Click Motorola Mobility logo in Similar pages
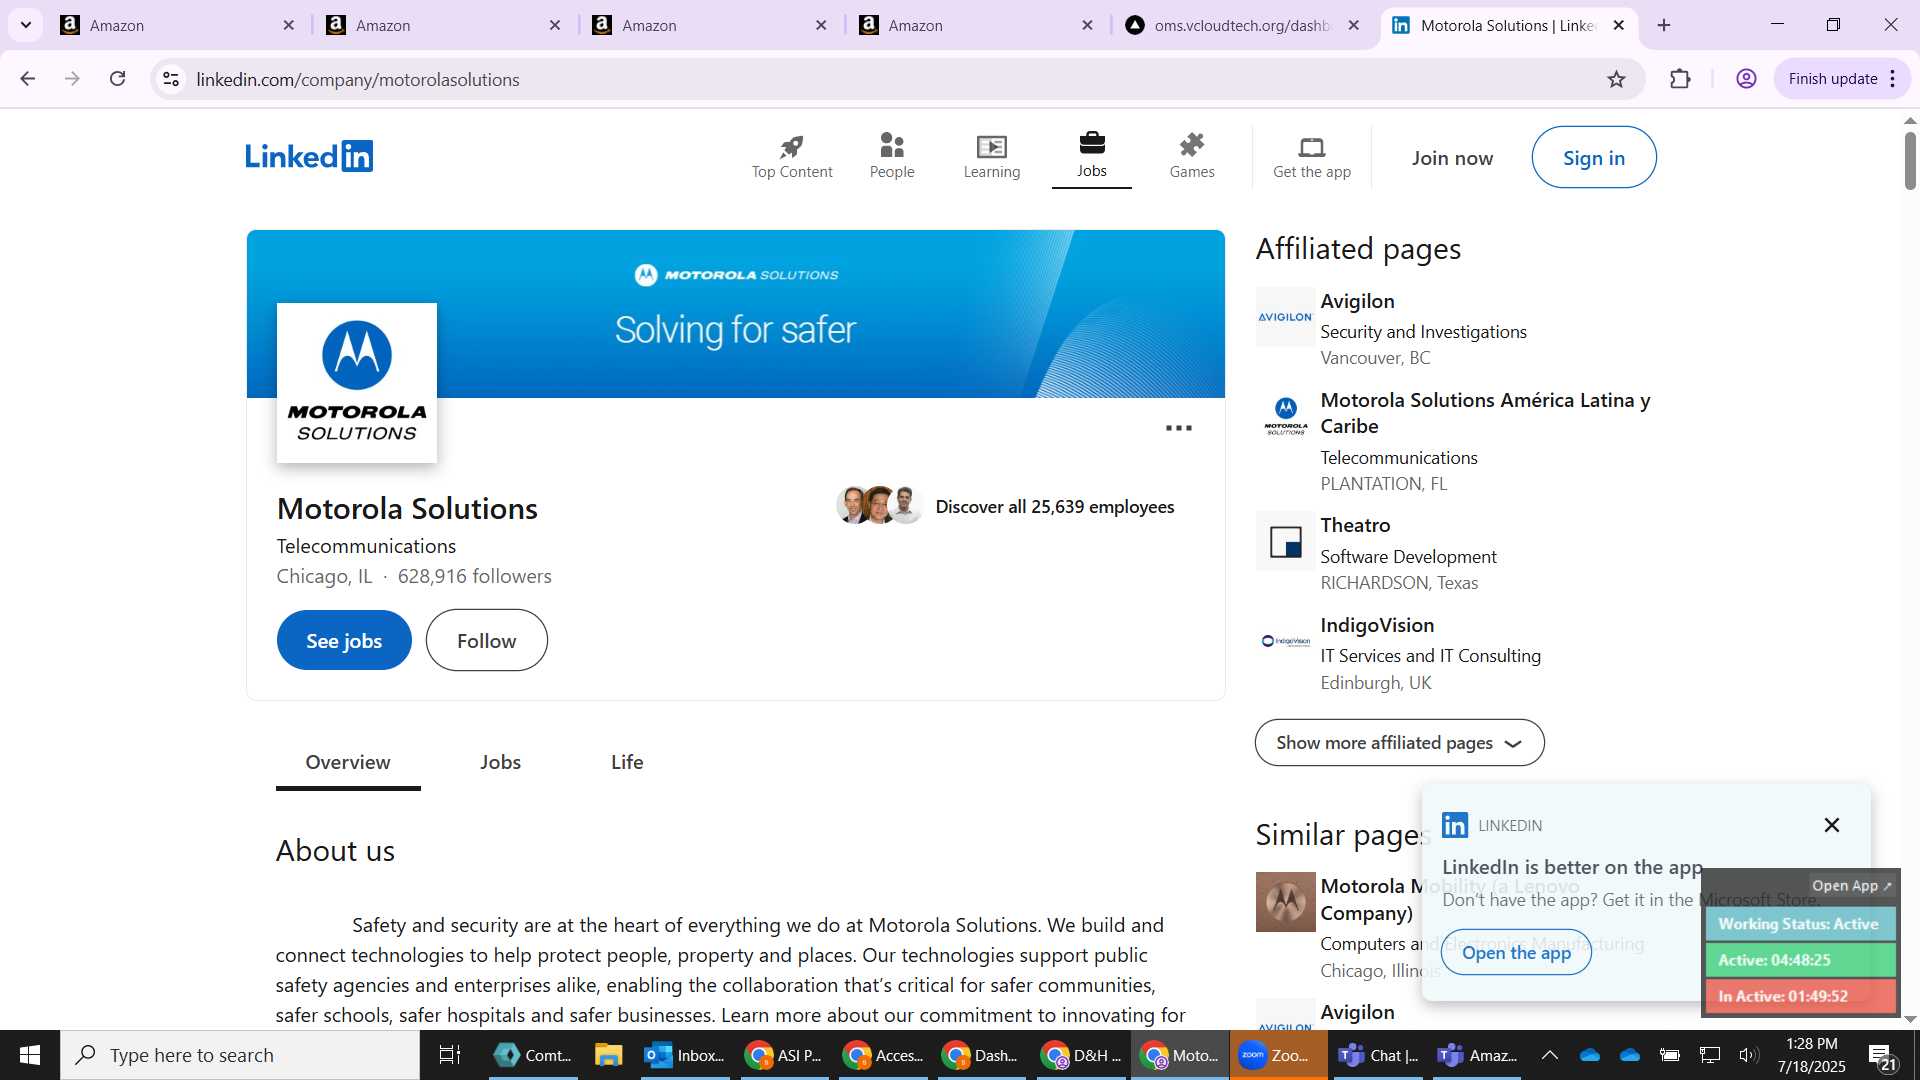Image resolution: width=1920 pixels, height=1080 pixels. 1285,902
